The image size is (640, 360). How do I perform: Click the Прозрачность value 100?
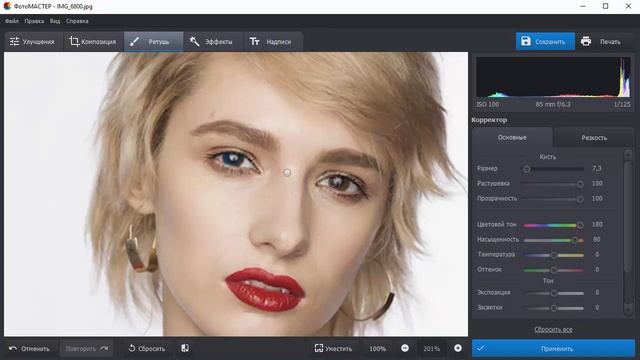click(x=597, y=198)
